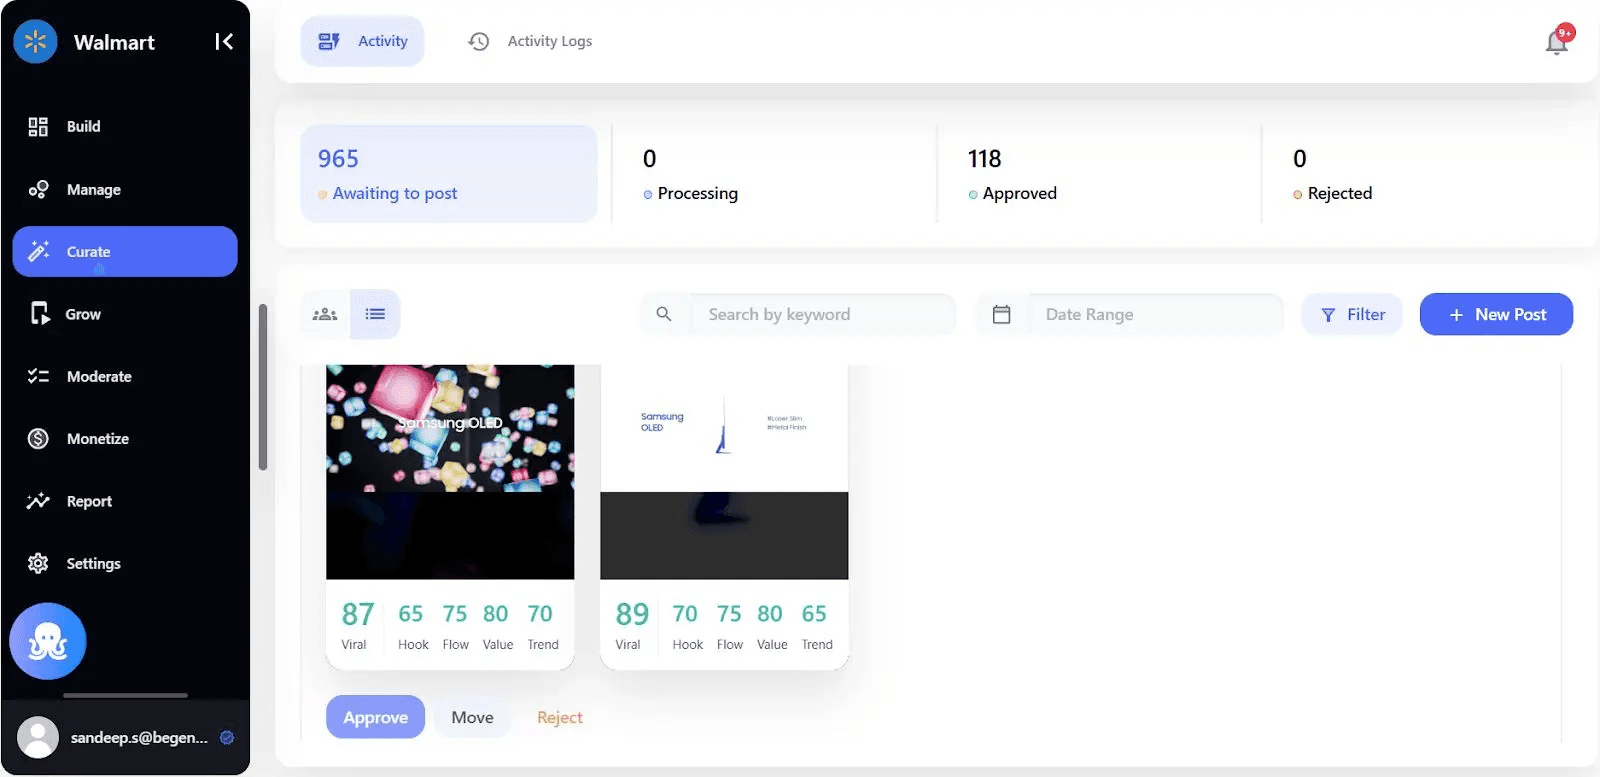Open the Filter options
Screen dimensions: 1600x777
coord(1352,314)
